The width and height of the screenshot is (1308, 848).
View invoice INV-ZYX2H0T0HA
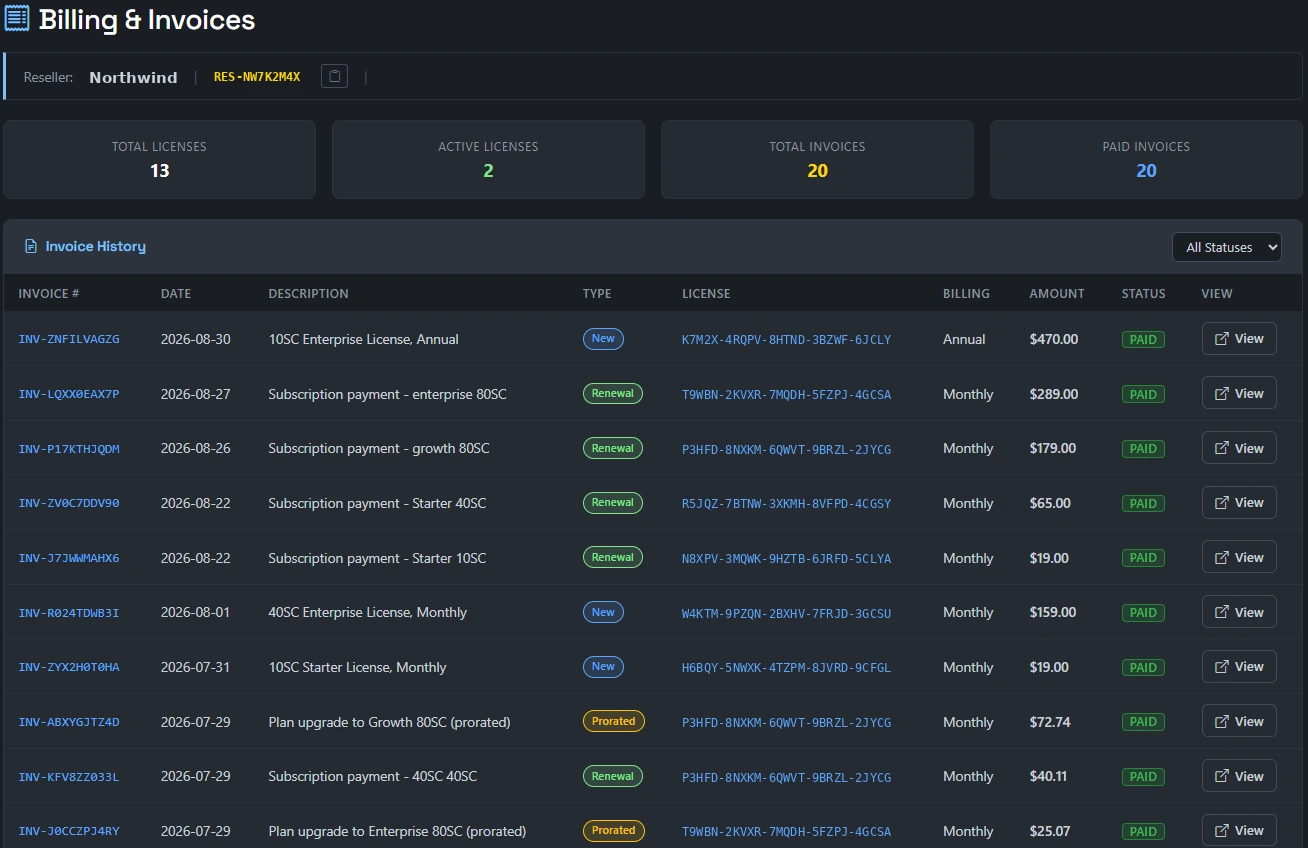click(1239, 667)
